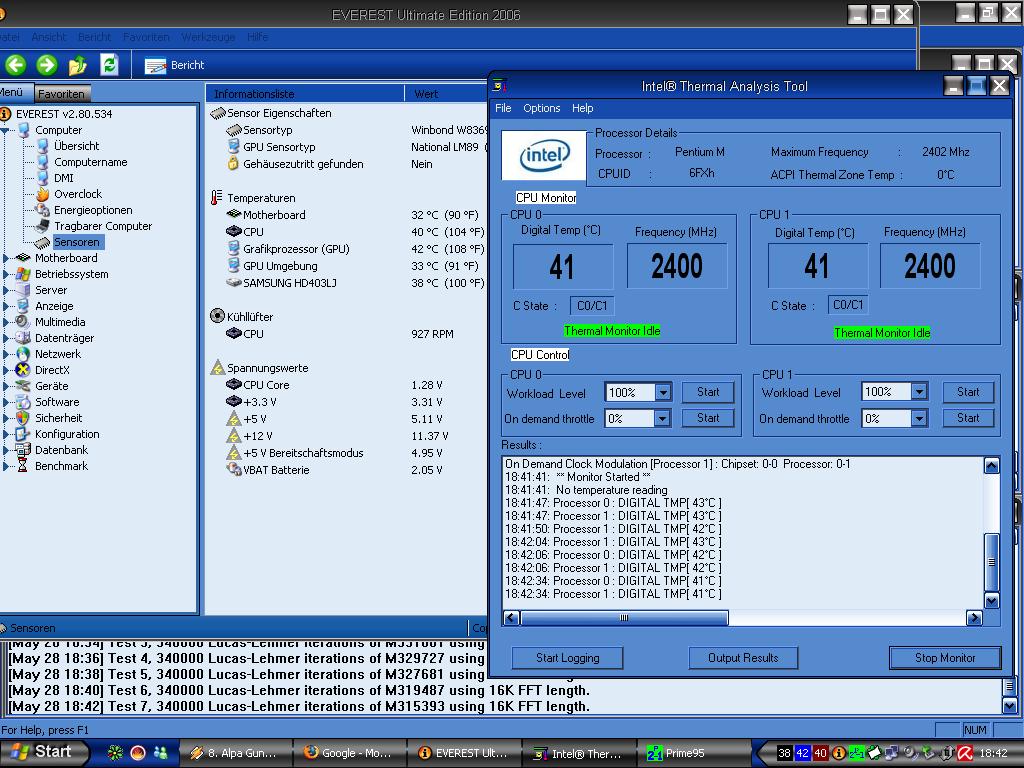Click Start for CPU 0 Workload Level

(x=708, y=392)
